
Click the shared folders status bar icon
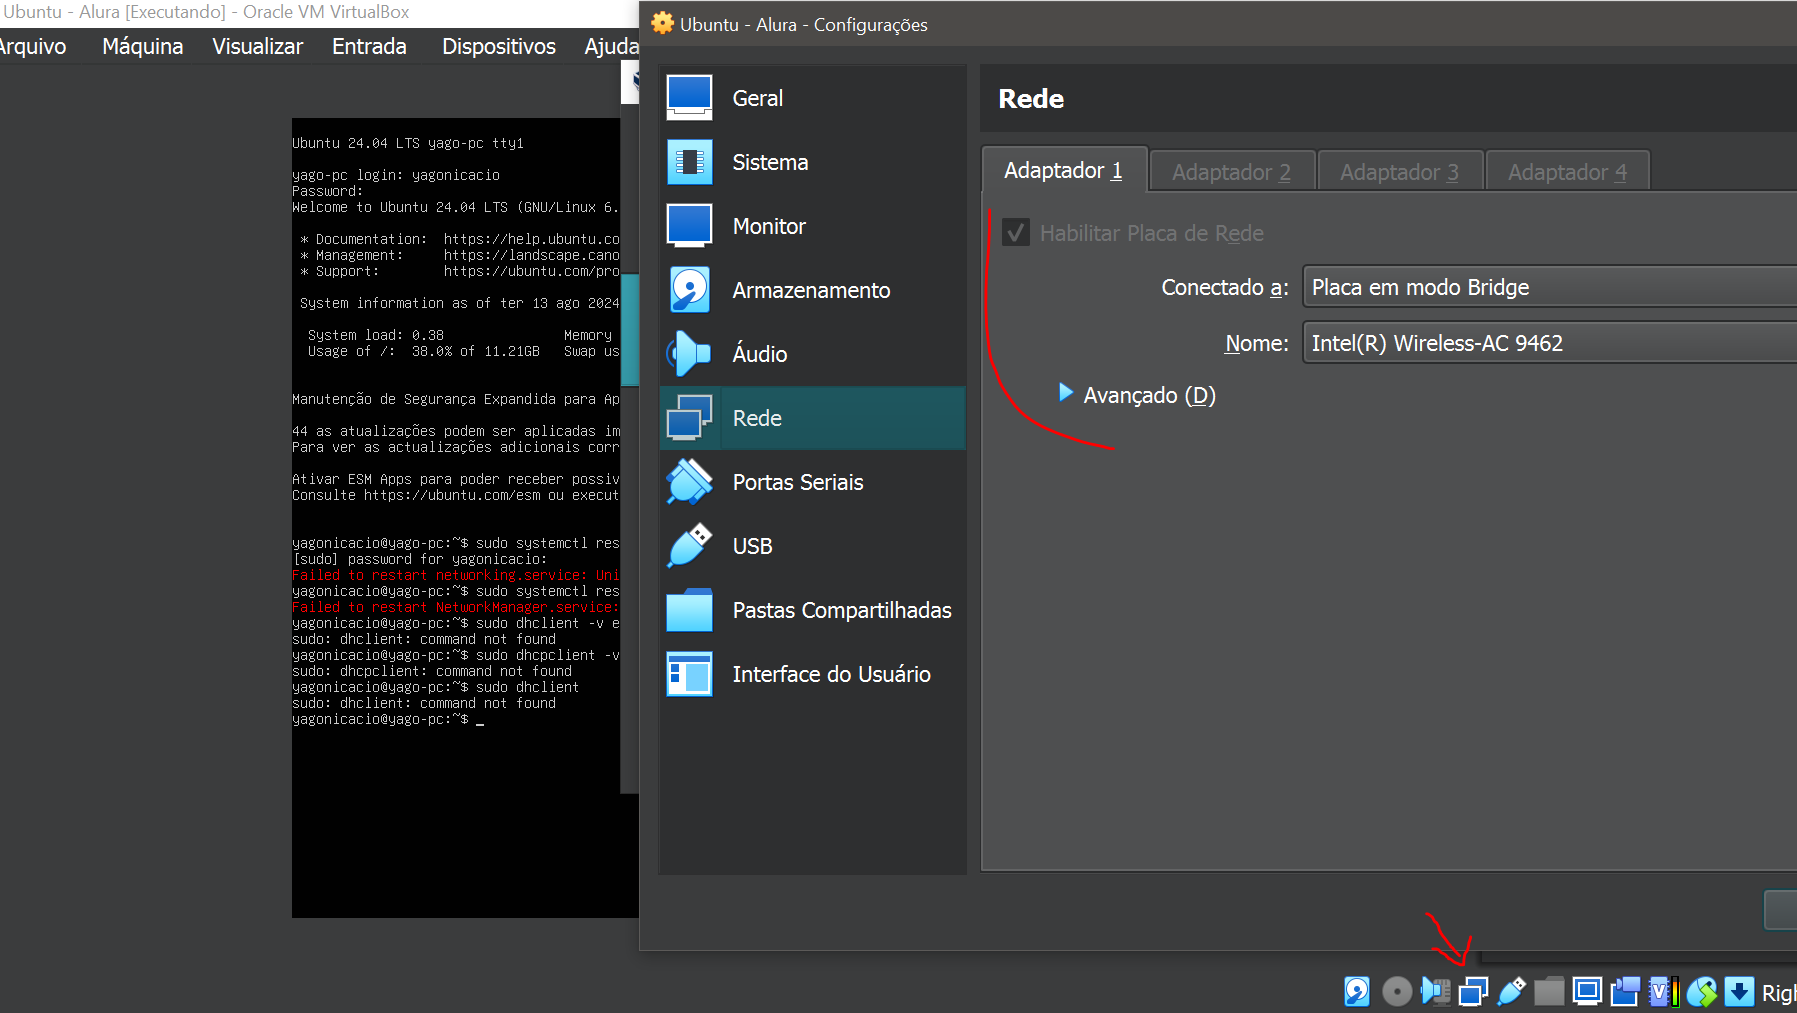click(x=1549, y=991)
